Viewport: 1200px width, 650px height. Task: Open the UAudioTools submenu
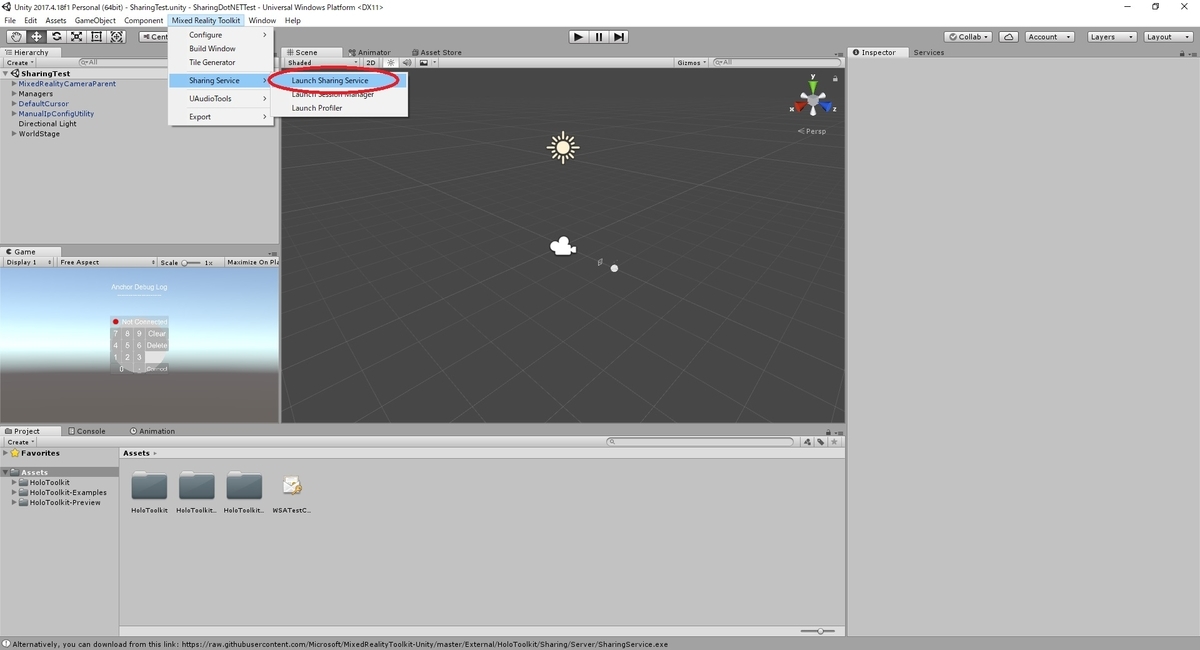pos(221,98)
